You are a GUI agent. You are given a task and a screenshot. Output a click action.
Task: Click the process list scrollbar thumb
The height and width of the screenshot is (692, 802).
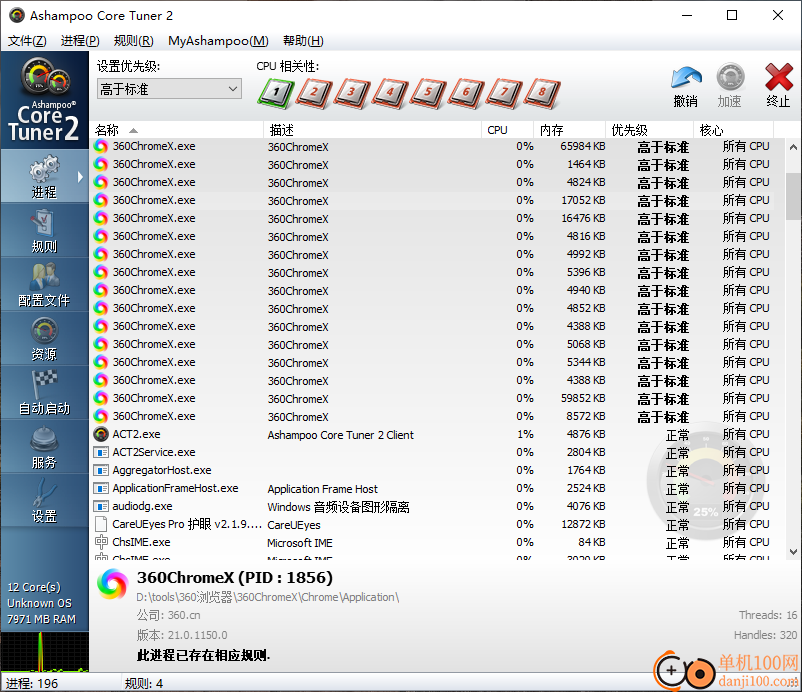coord(793,196)
